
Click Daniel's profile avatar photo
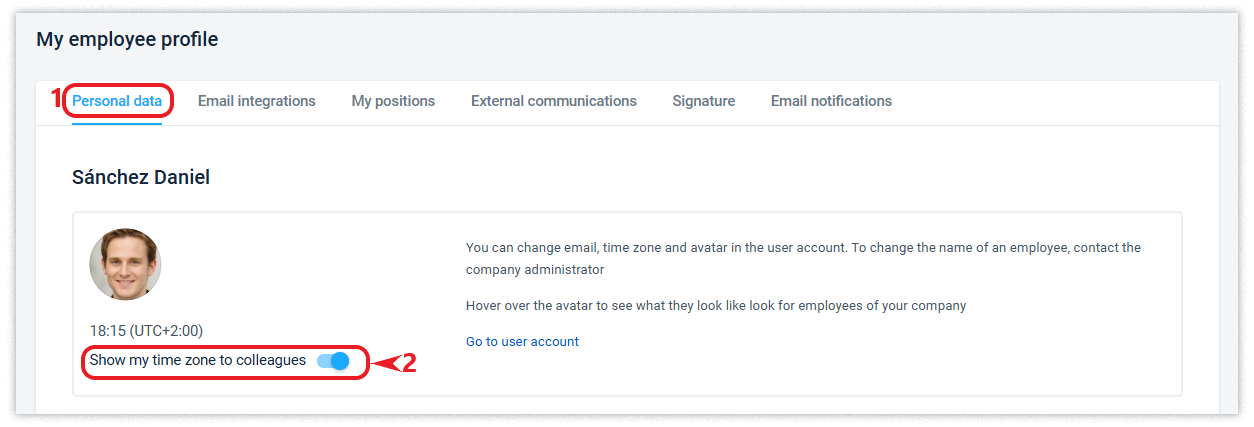(x=125, y=264)
